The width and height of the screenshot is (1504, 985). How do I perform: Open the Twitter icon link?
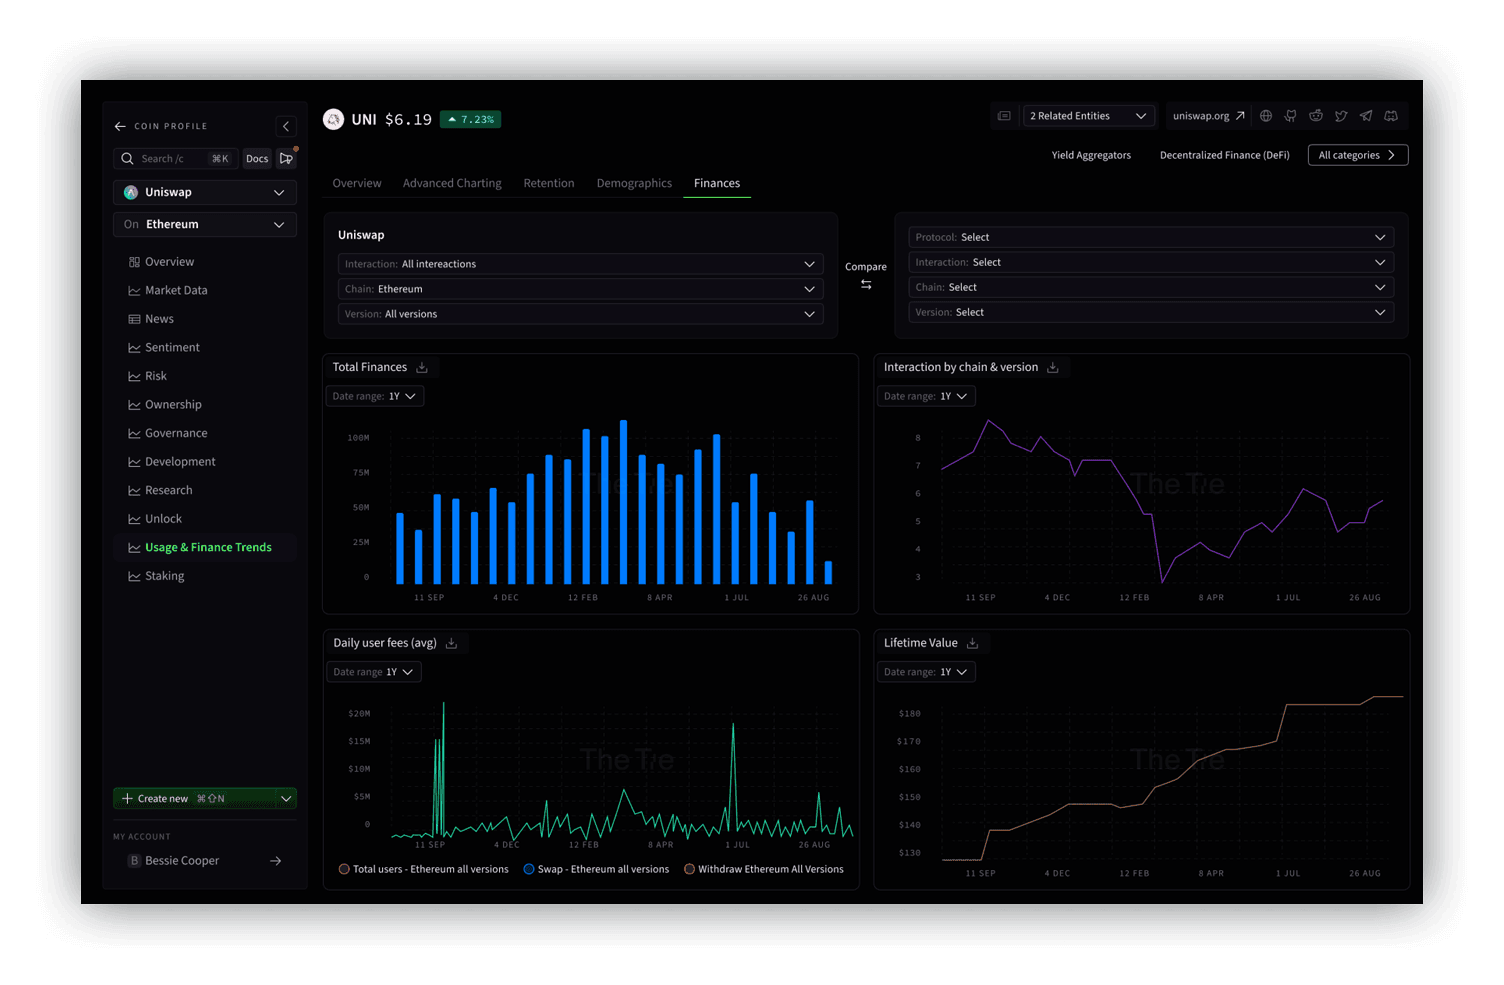tap(1341, 116)
